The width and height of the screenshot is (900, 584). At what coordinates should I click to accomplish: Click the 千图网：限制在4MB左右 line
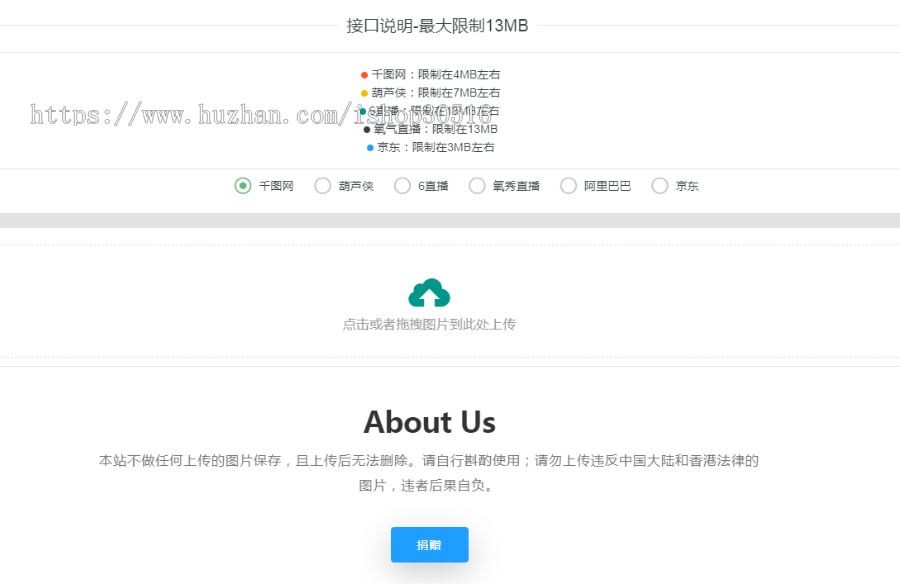436,75
